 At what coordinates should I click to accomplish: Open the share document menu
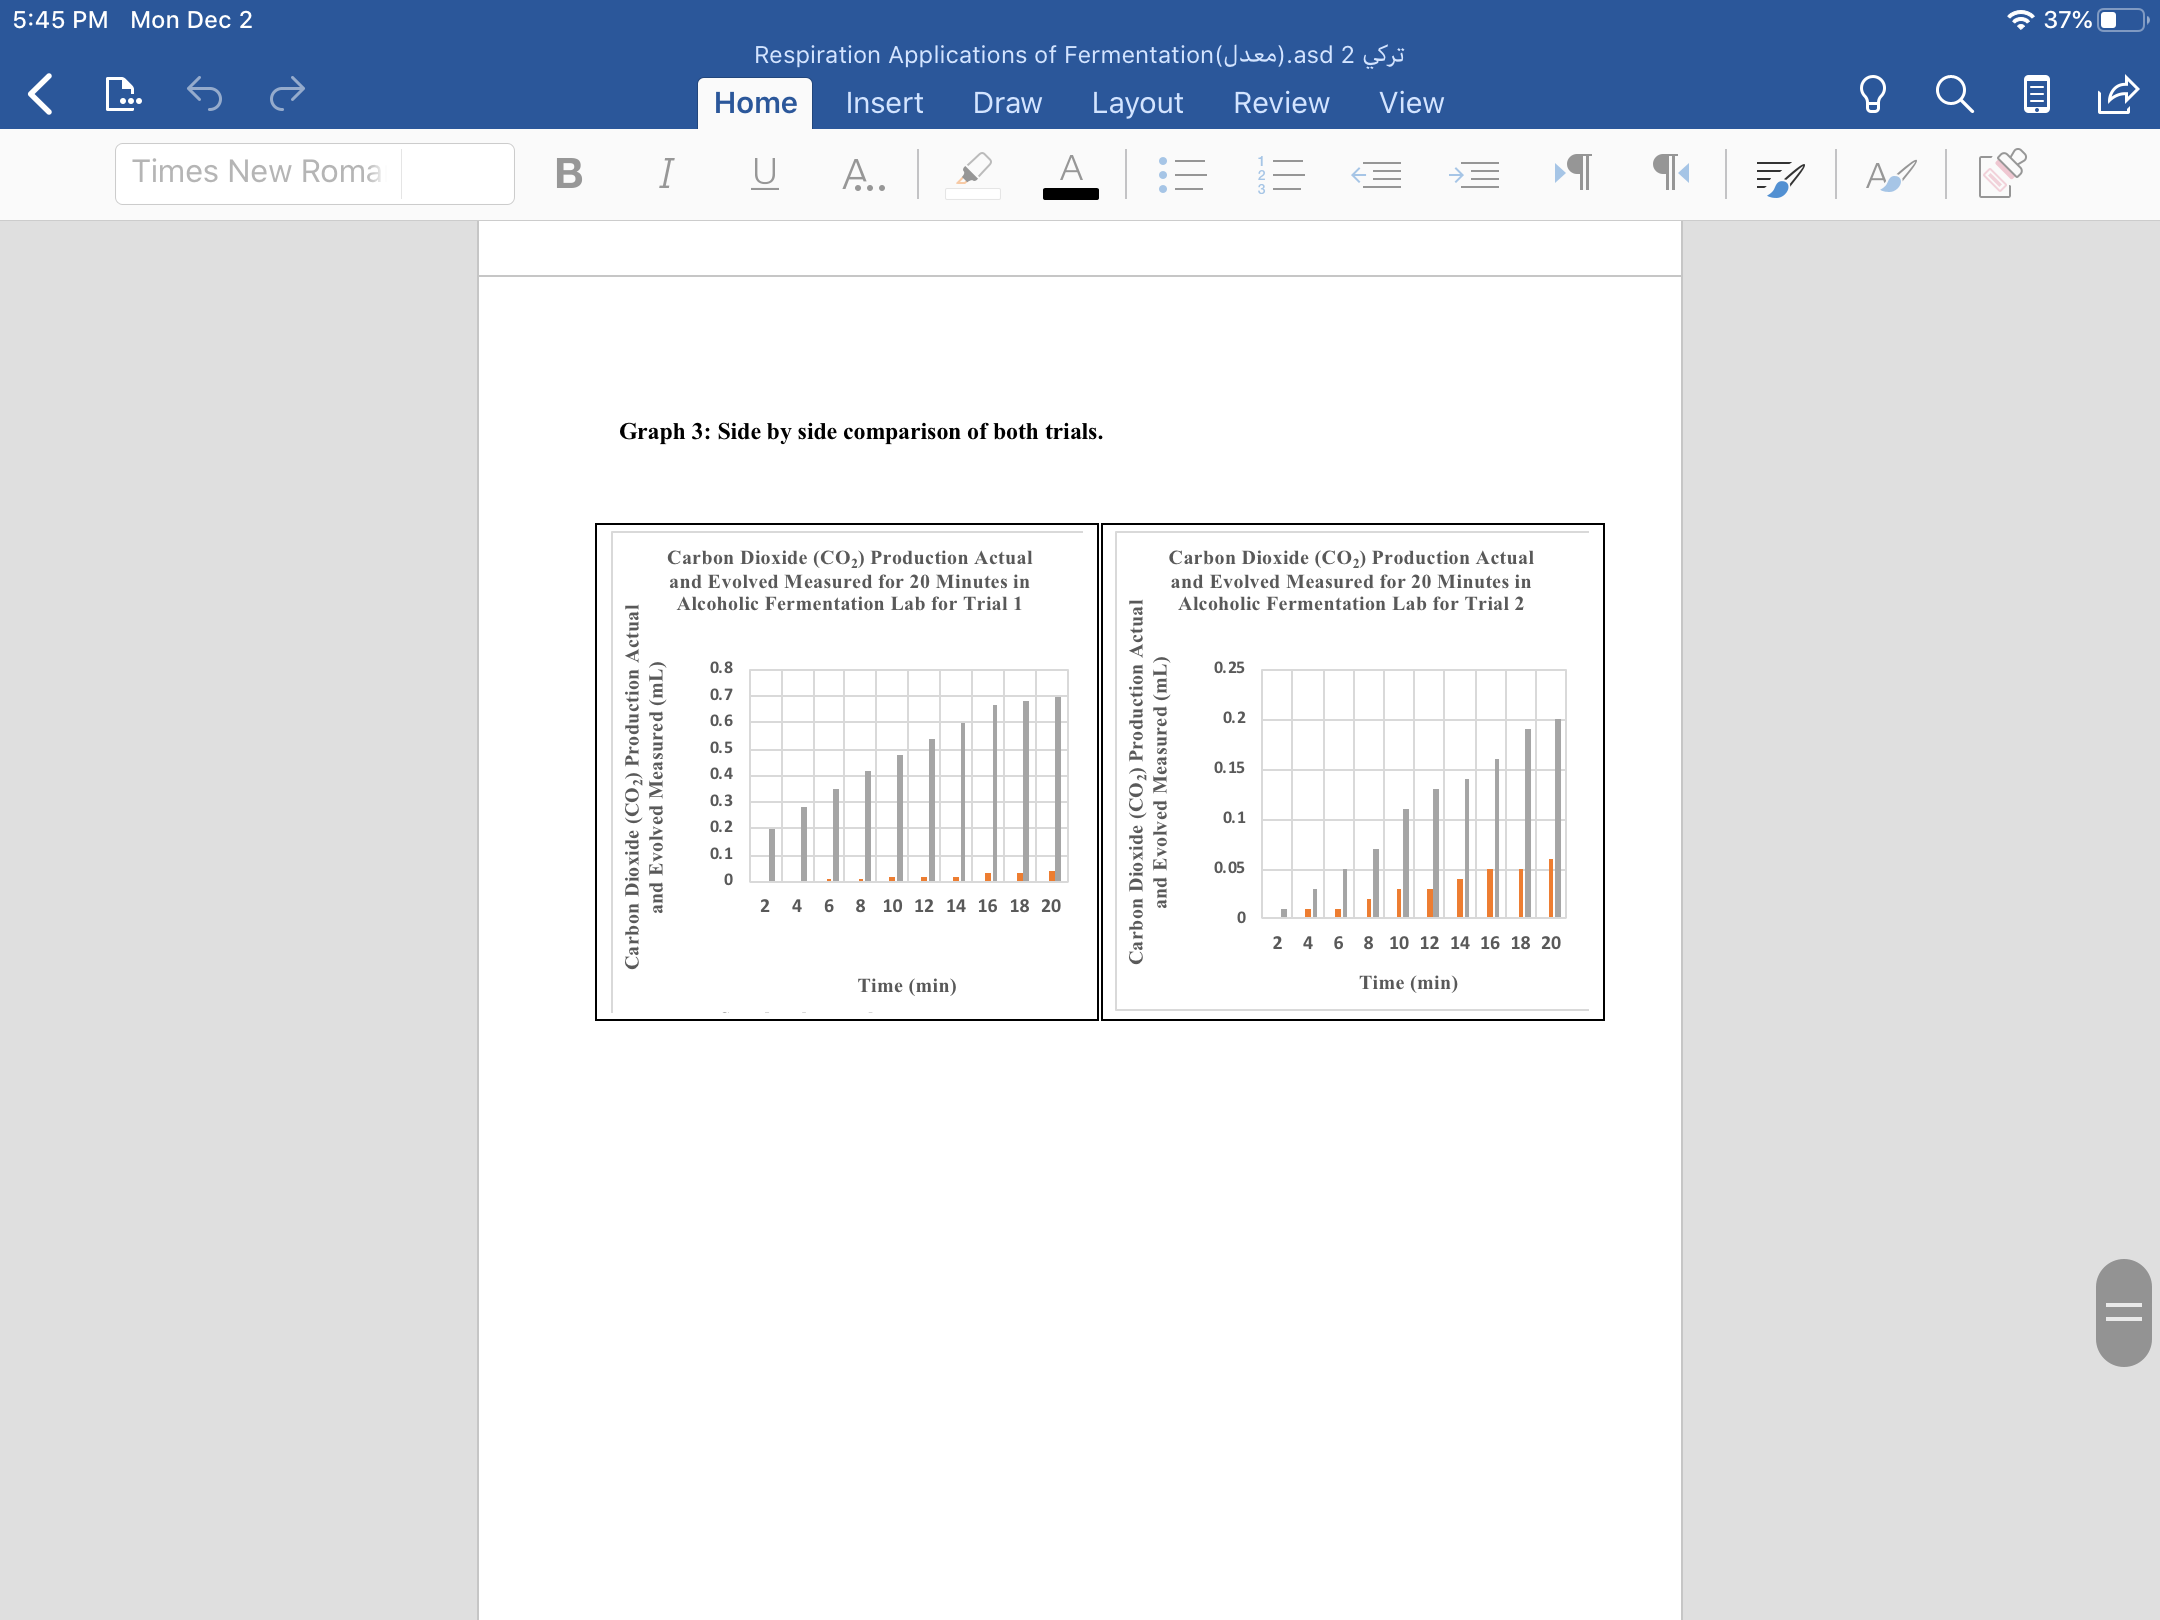click(x=2117, y=95)
